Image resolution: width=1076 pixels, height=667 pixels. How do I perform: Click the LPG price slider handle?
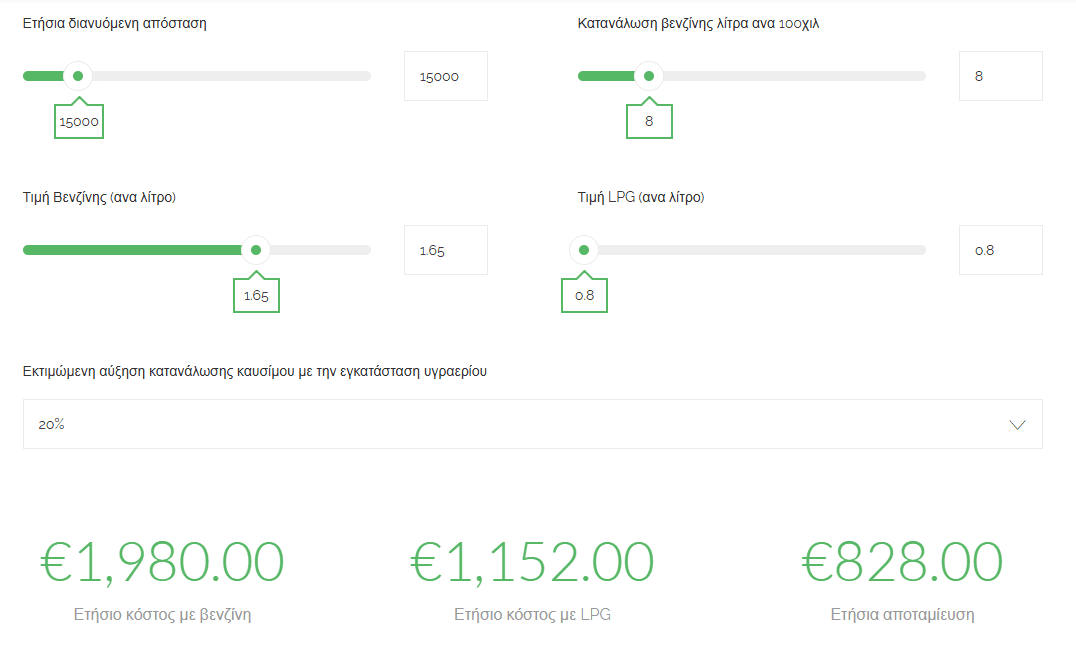tap(584, 250)
